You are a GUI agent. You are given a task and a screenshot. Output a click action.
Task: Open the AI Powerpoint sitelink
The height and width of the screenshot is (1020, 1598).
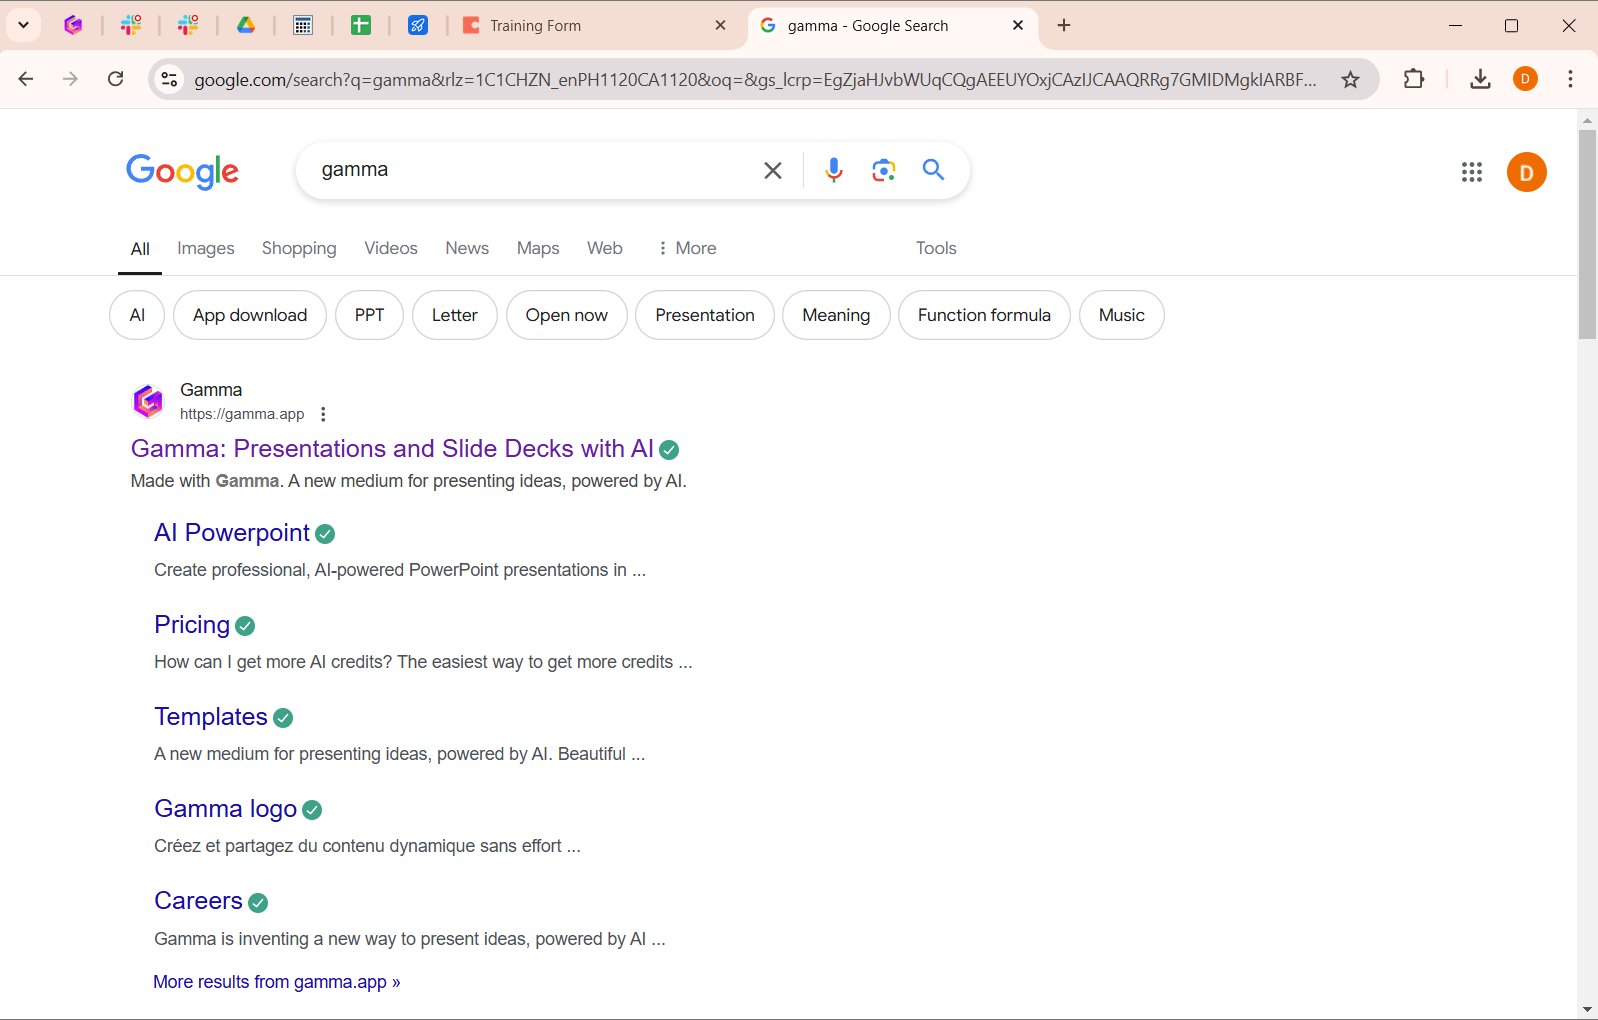pos(232,533)
